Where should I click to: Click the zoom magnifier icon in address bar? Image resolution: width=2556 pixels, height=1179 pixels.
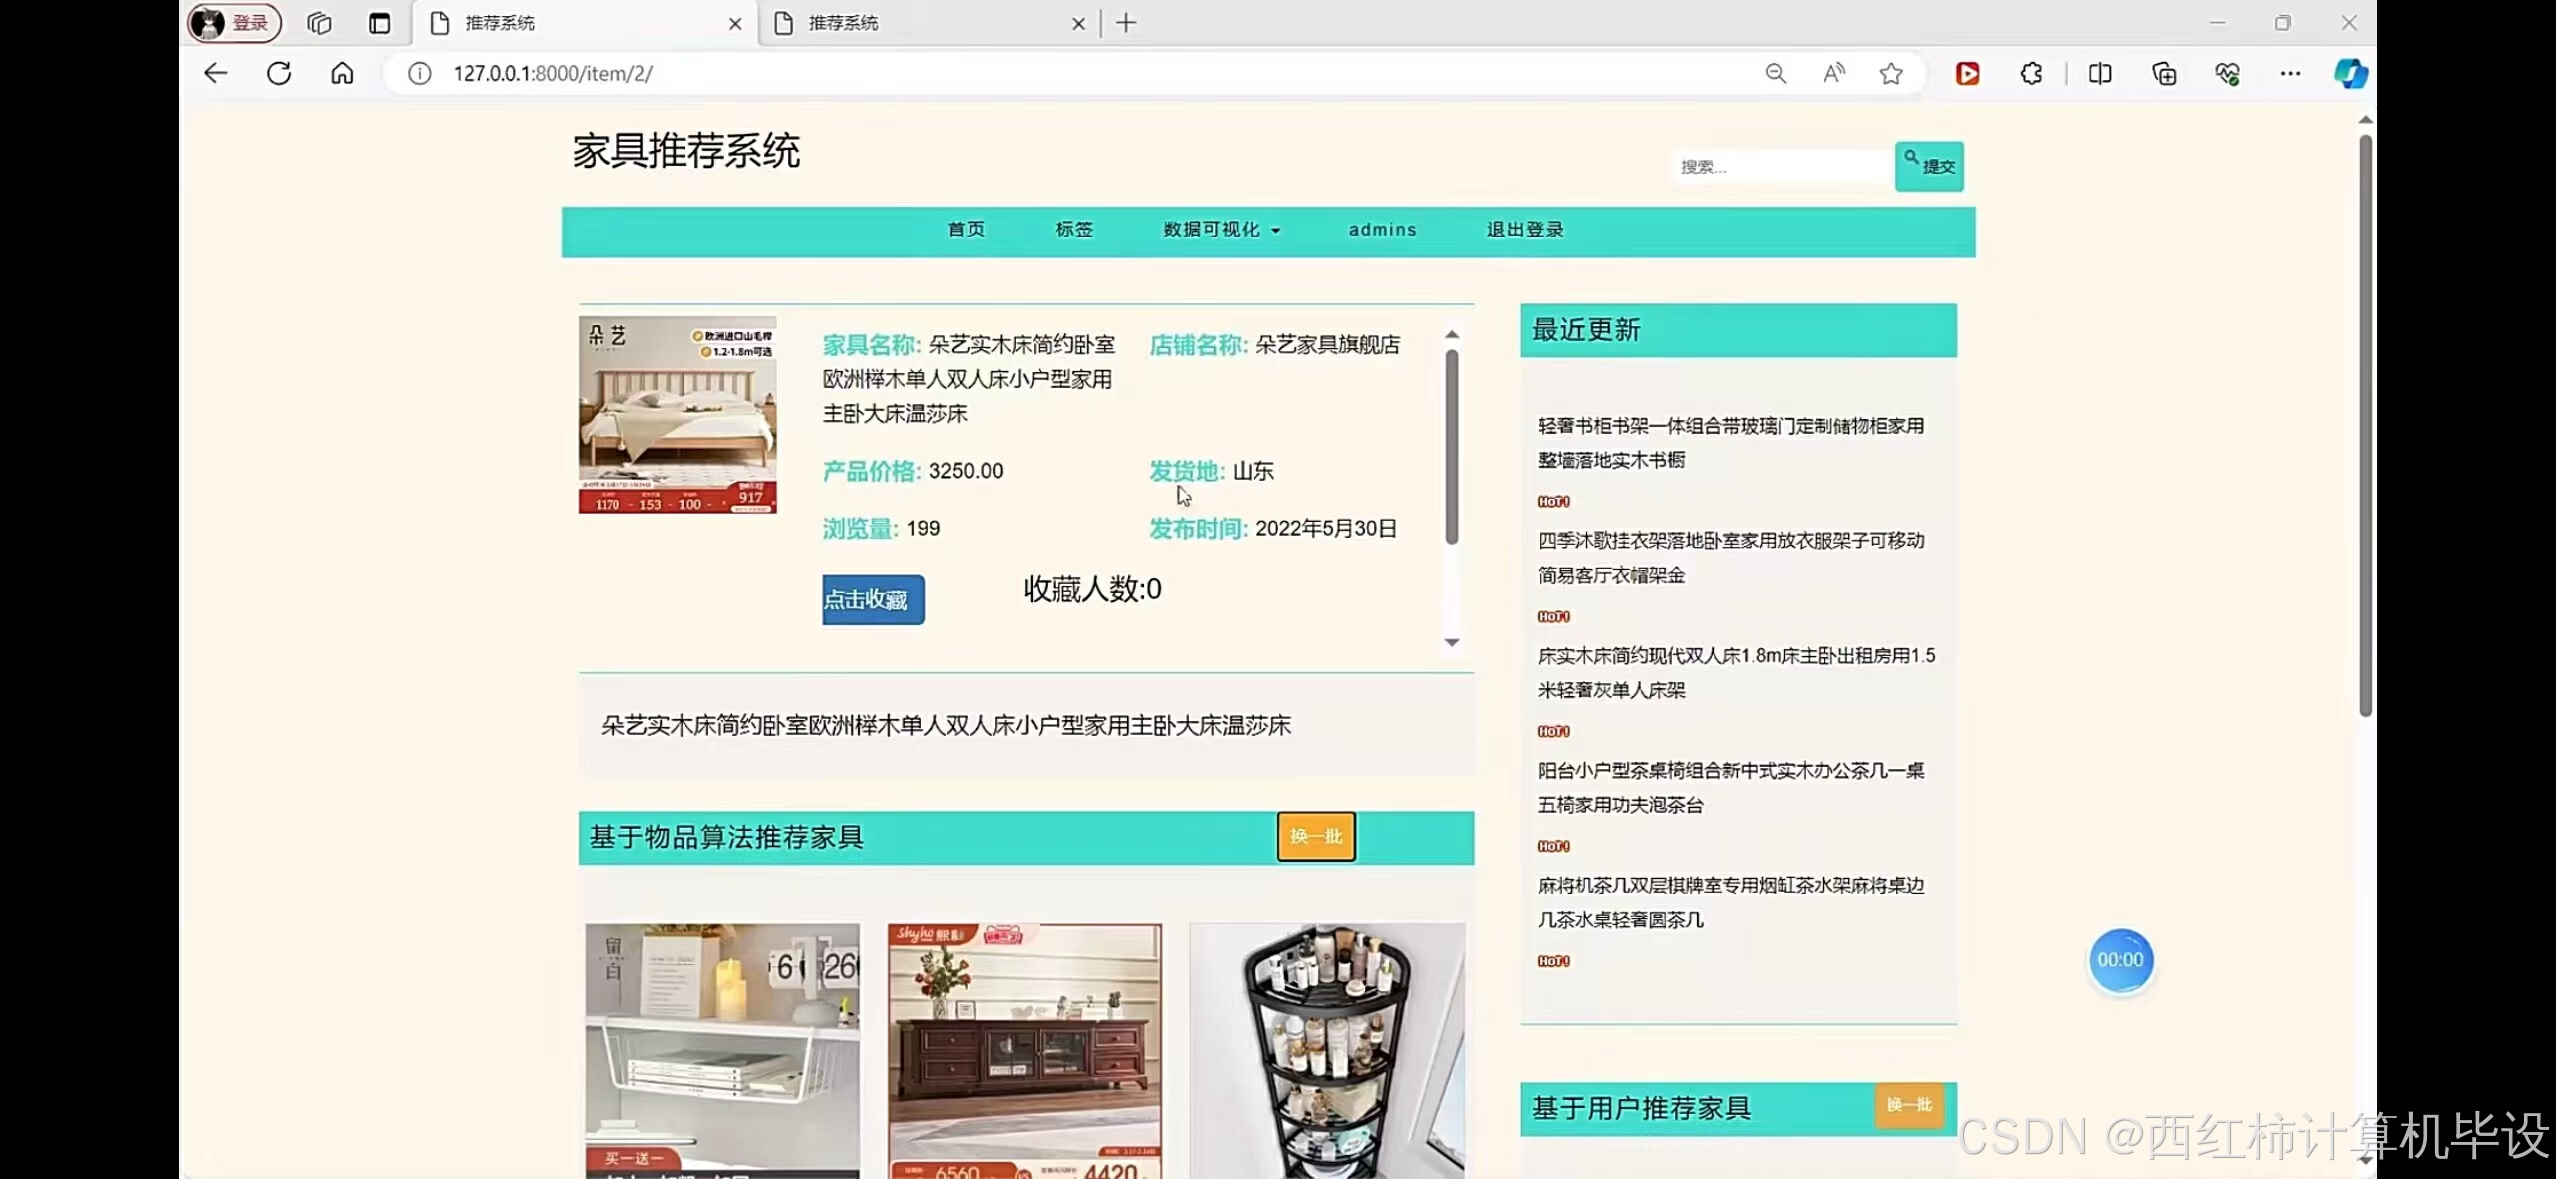pyautogui.click(x=1775, y=73)
